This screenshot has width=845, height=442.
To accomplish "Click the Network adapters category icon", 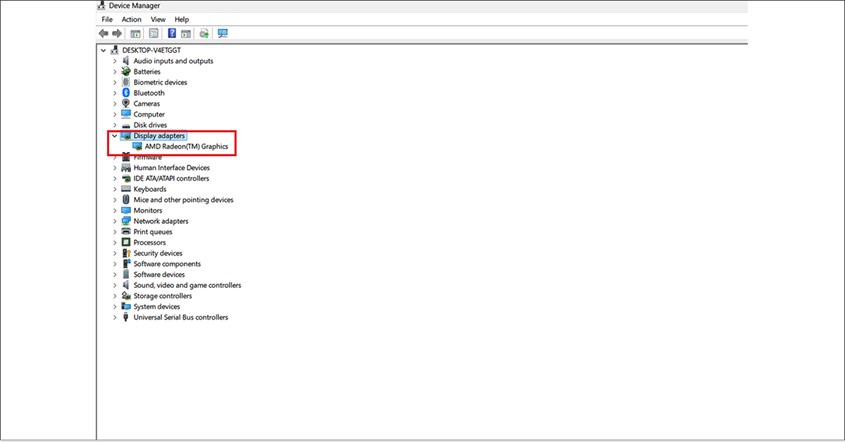I will pos(126,221).
